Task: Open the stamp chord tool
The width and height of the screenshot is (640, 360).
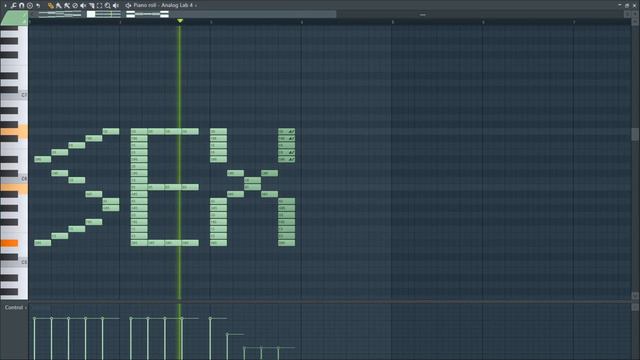Action: 30,5
